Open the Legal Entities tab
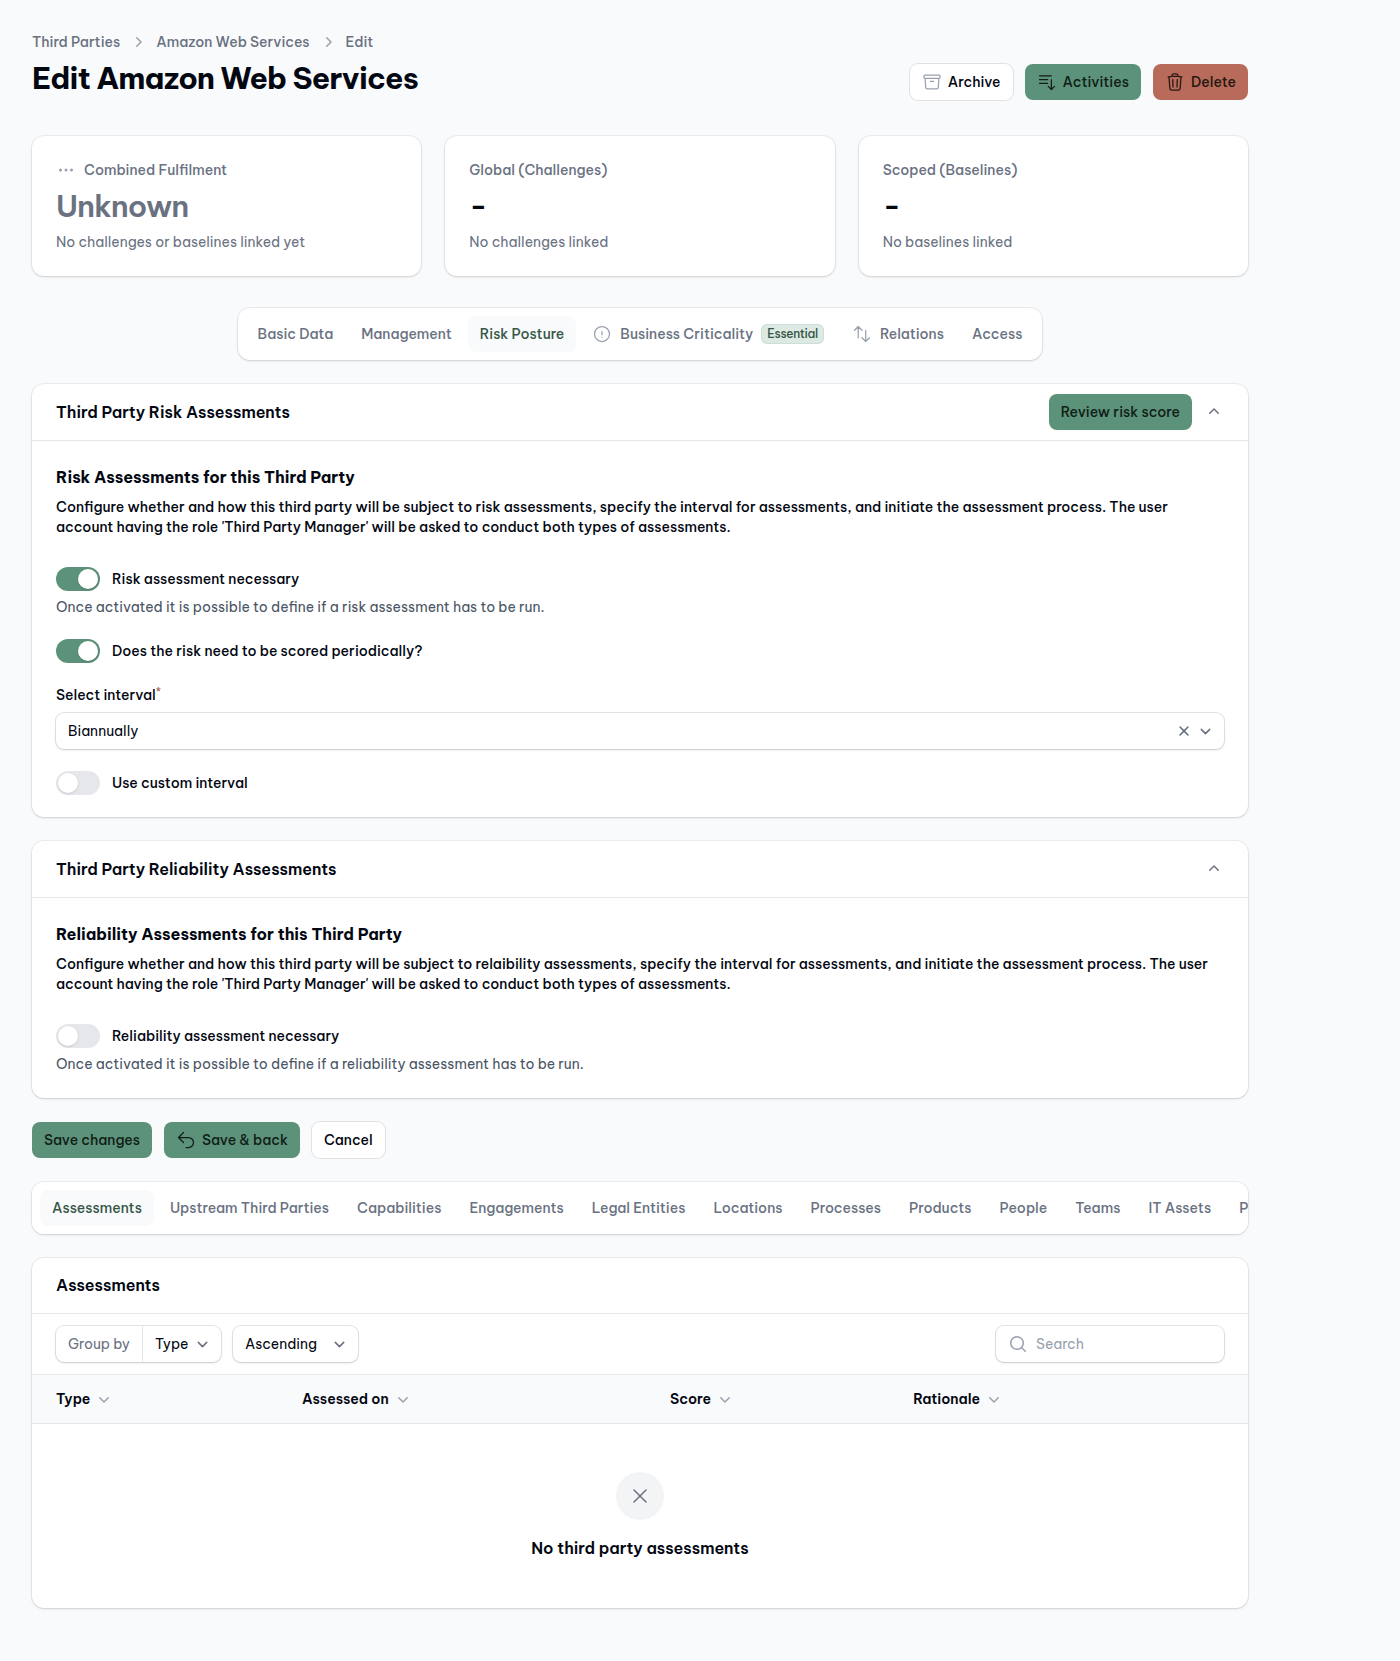Viewport: 1400px width, 1661px height. click(x=638, y=1208)
